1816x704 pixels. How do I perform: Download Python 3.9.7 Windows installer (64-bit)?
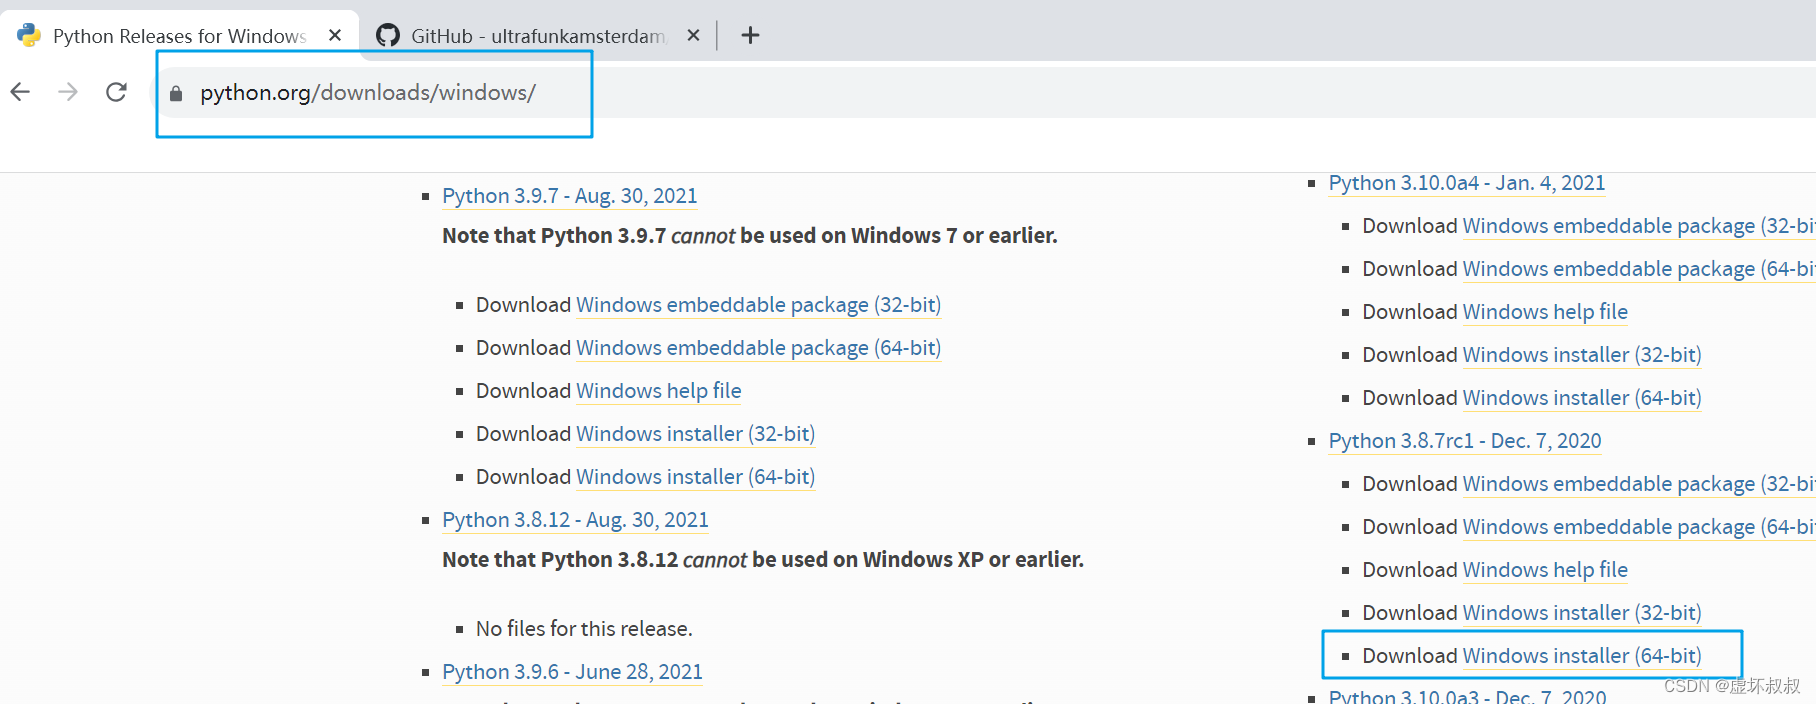coord(695,477)
